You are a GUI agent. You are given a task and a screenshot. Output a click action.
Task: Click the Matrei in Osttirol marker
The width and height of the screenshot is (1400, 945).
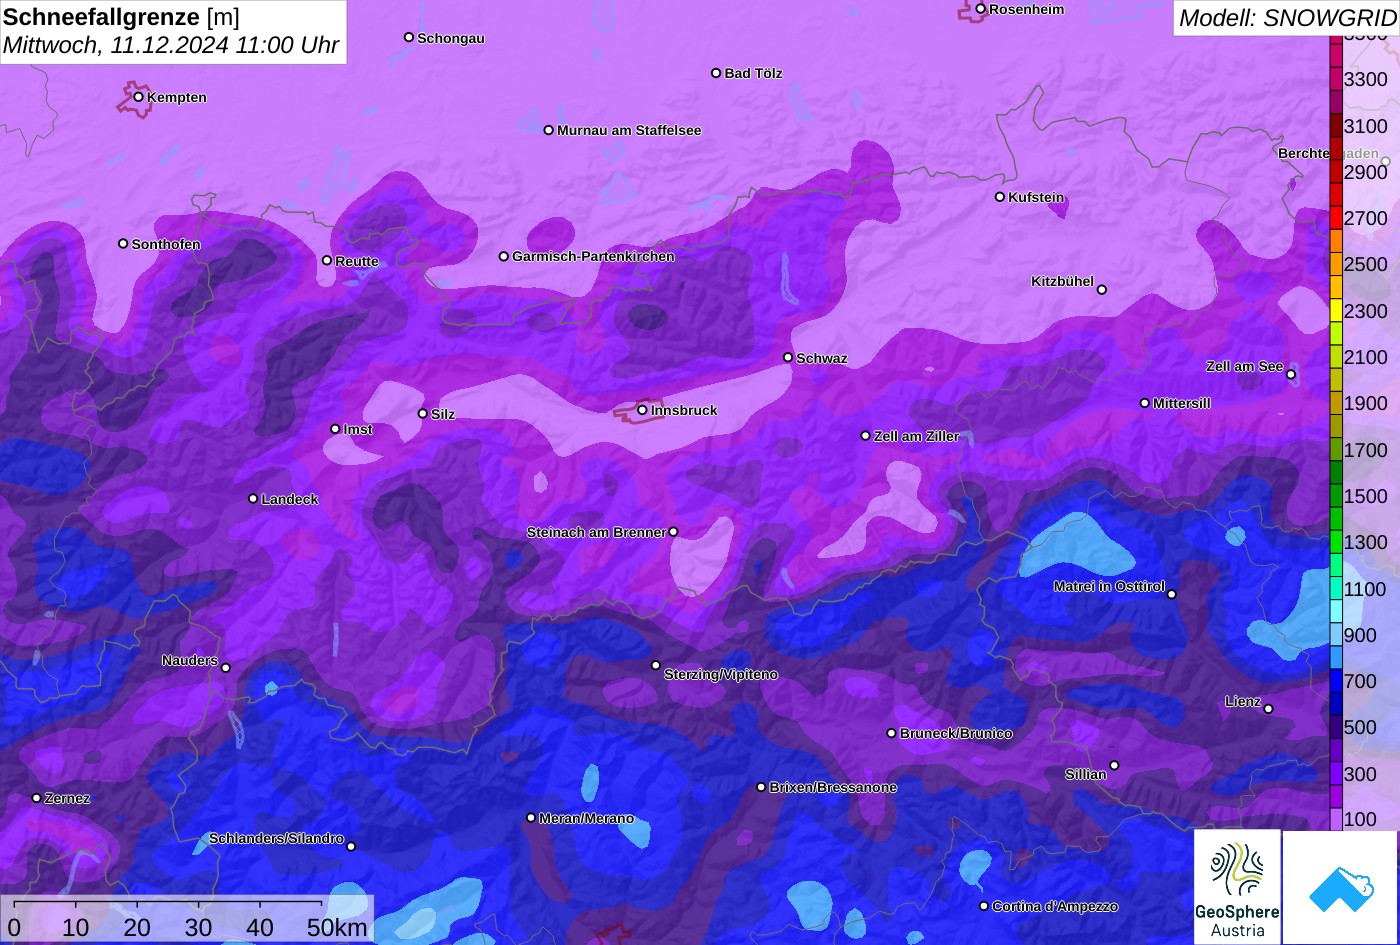1172,594
